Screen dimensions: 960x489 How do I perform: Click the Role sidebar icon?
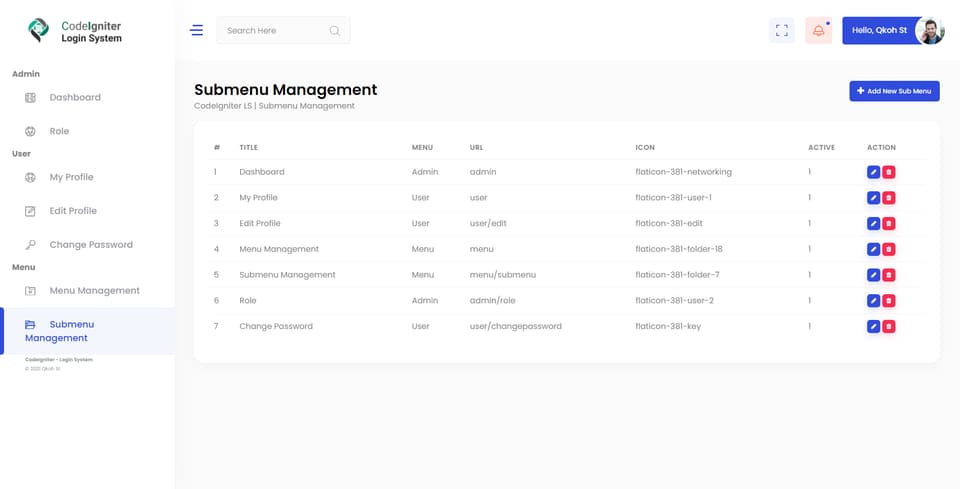coord(30,131)
